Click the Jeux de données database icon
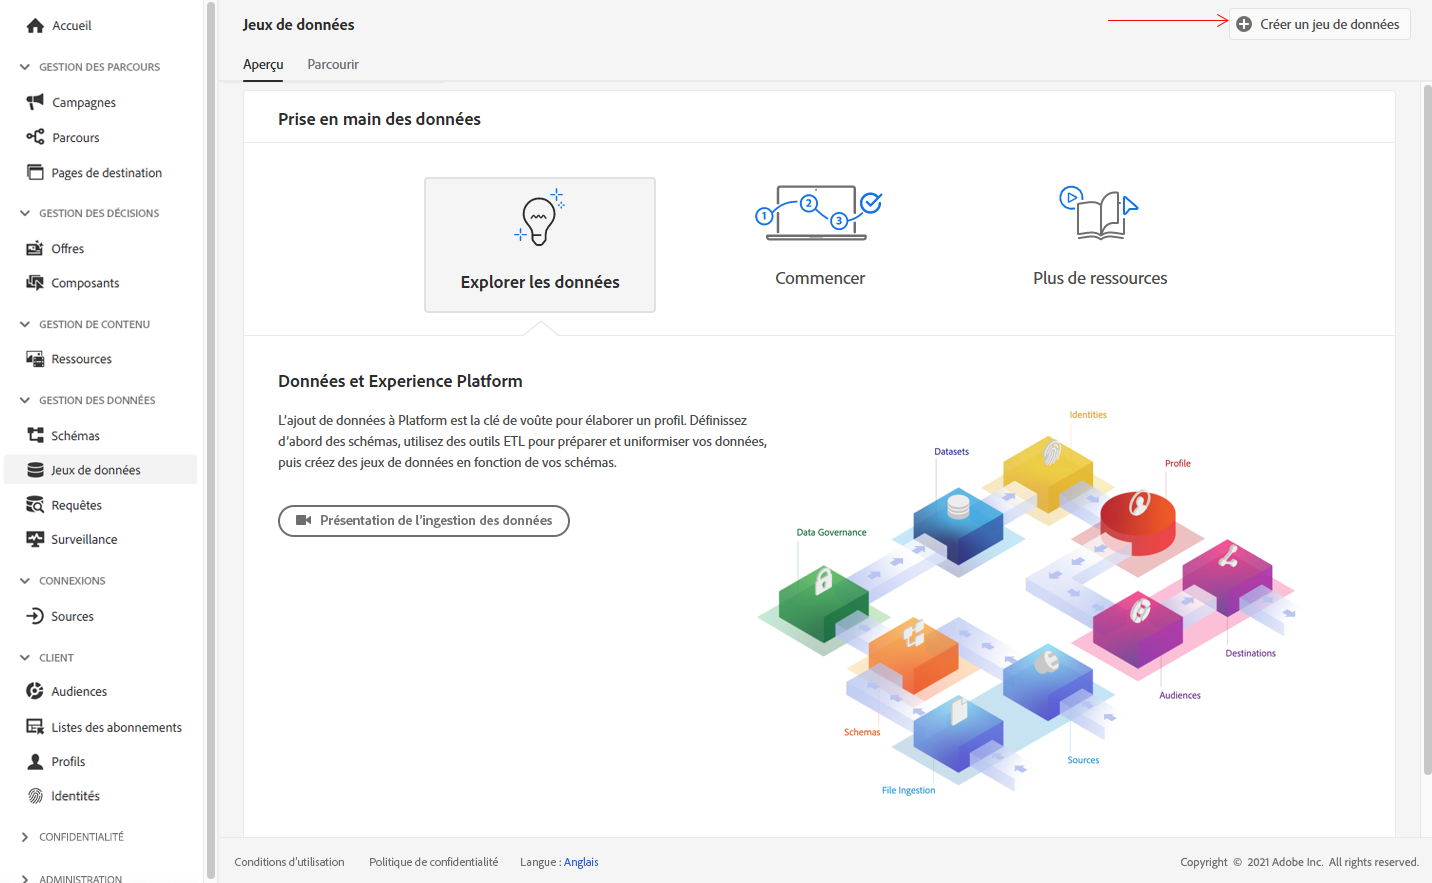The height and width of the screenshot is (883, 1432). [35, 470]
